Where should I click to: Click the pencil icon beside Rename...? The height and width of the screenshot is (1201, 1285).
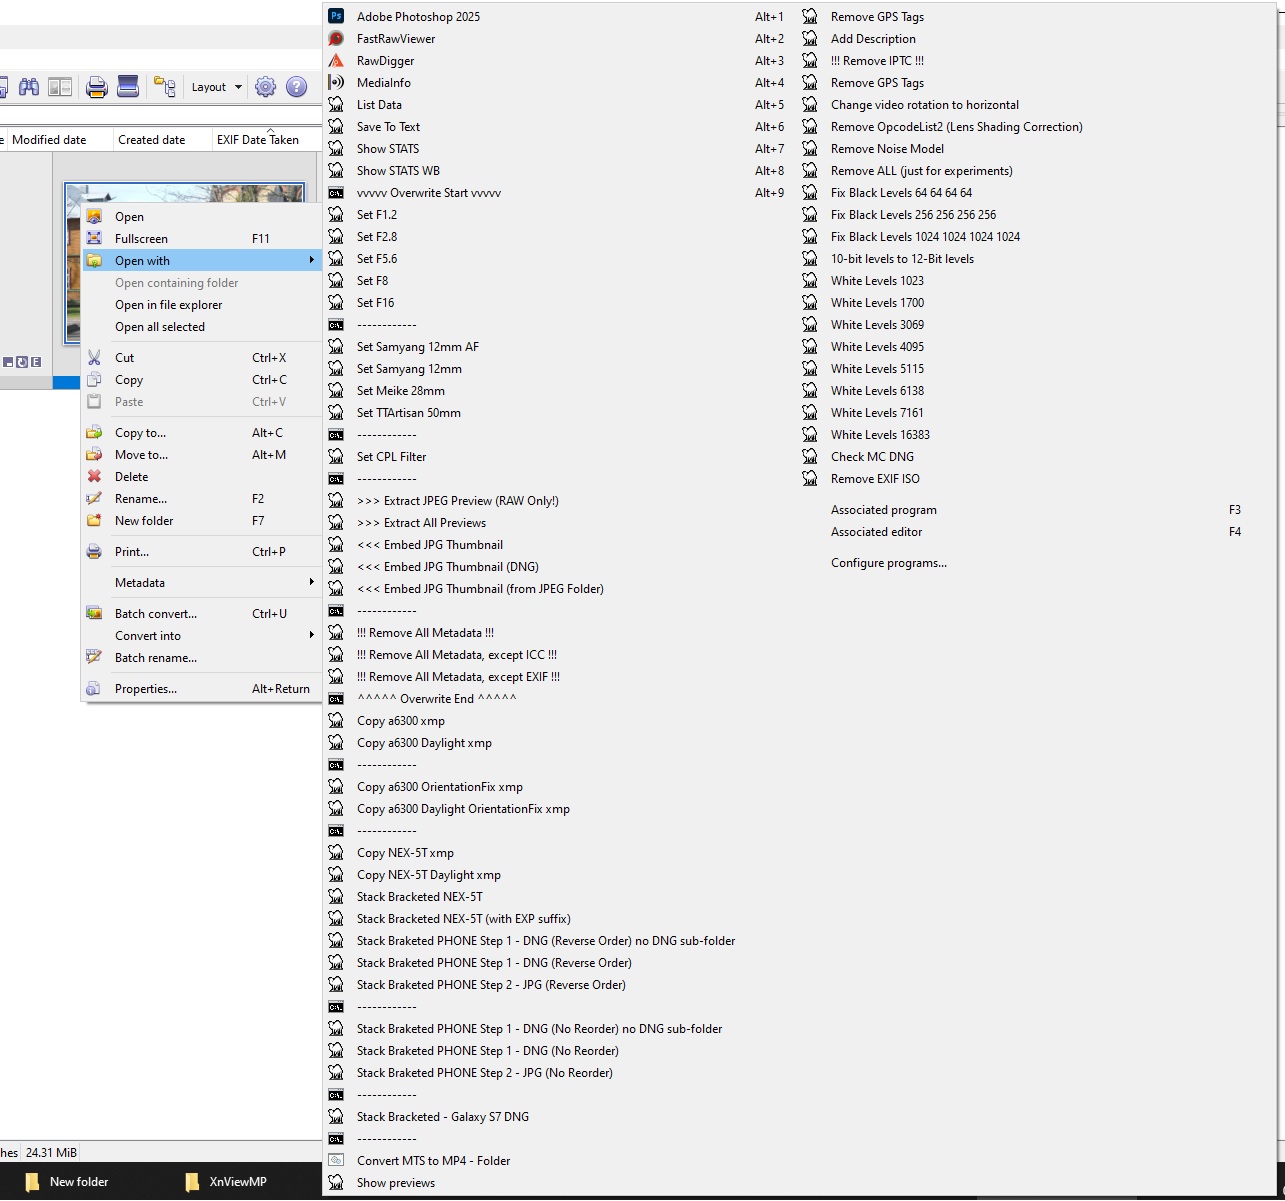pyautogui.click(x=94, y=498)
